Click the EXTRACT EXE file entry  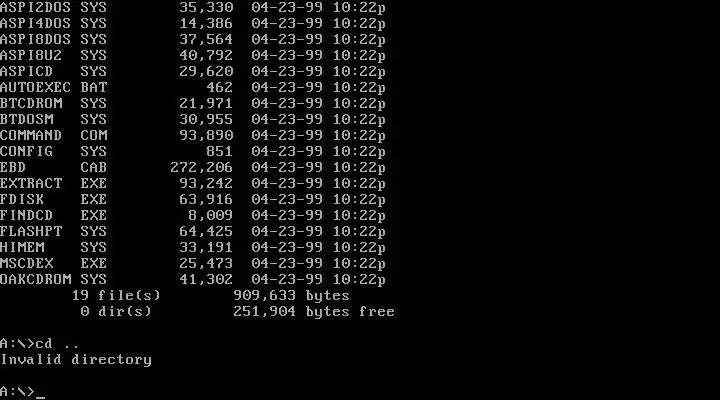192,183
